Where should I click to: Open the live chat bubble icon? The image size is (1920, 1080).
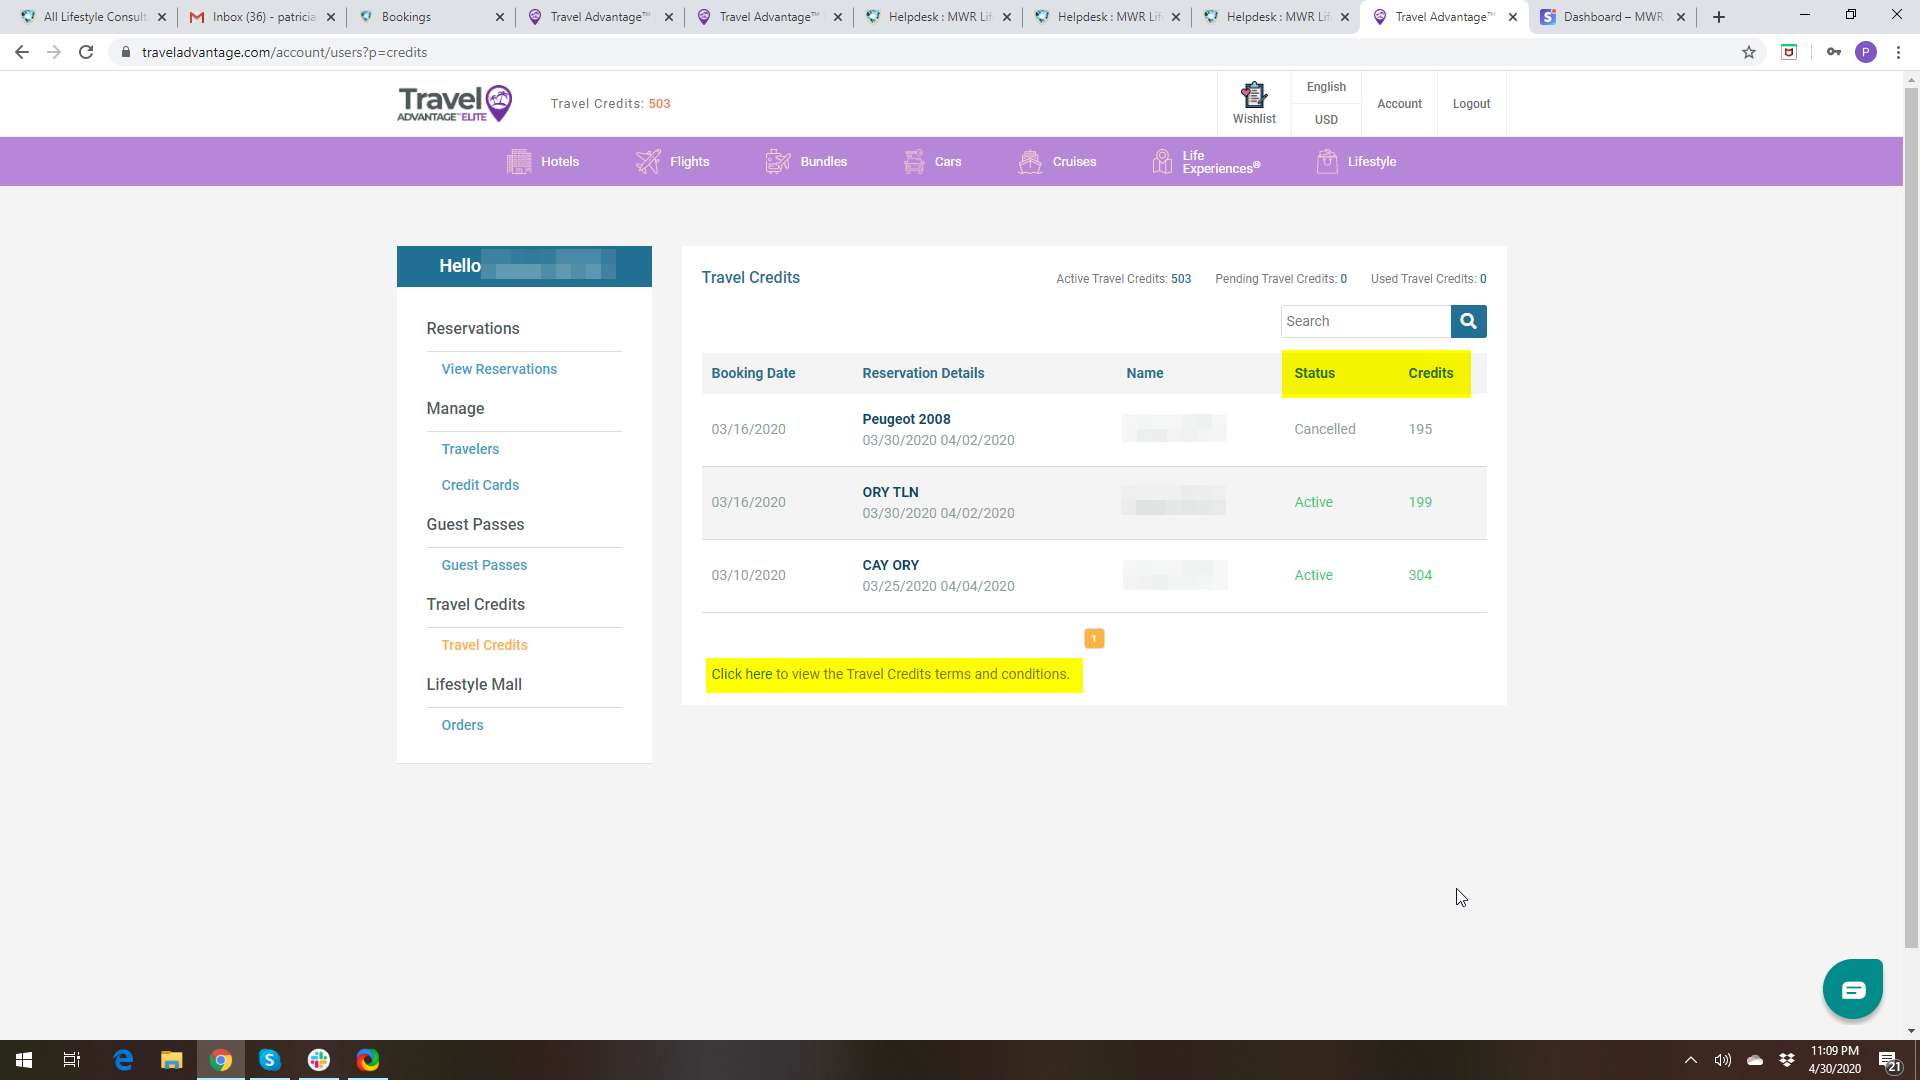pos(1852,989)
